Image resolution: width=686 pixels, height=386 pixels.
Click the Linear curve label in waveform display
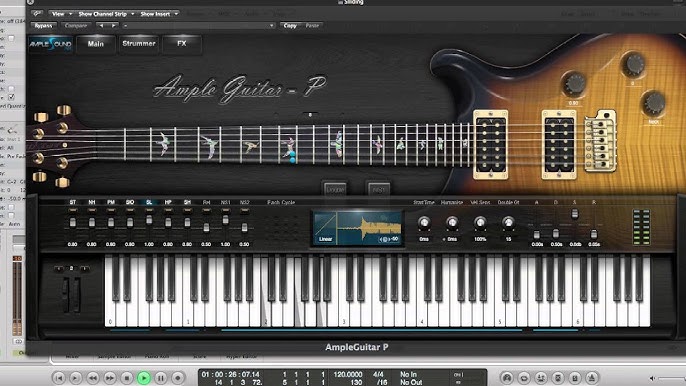click(325, 239)
